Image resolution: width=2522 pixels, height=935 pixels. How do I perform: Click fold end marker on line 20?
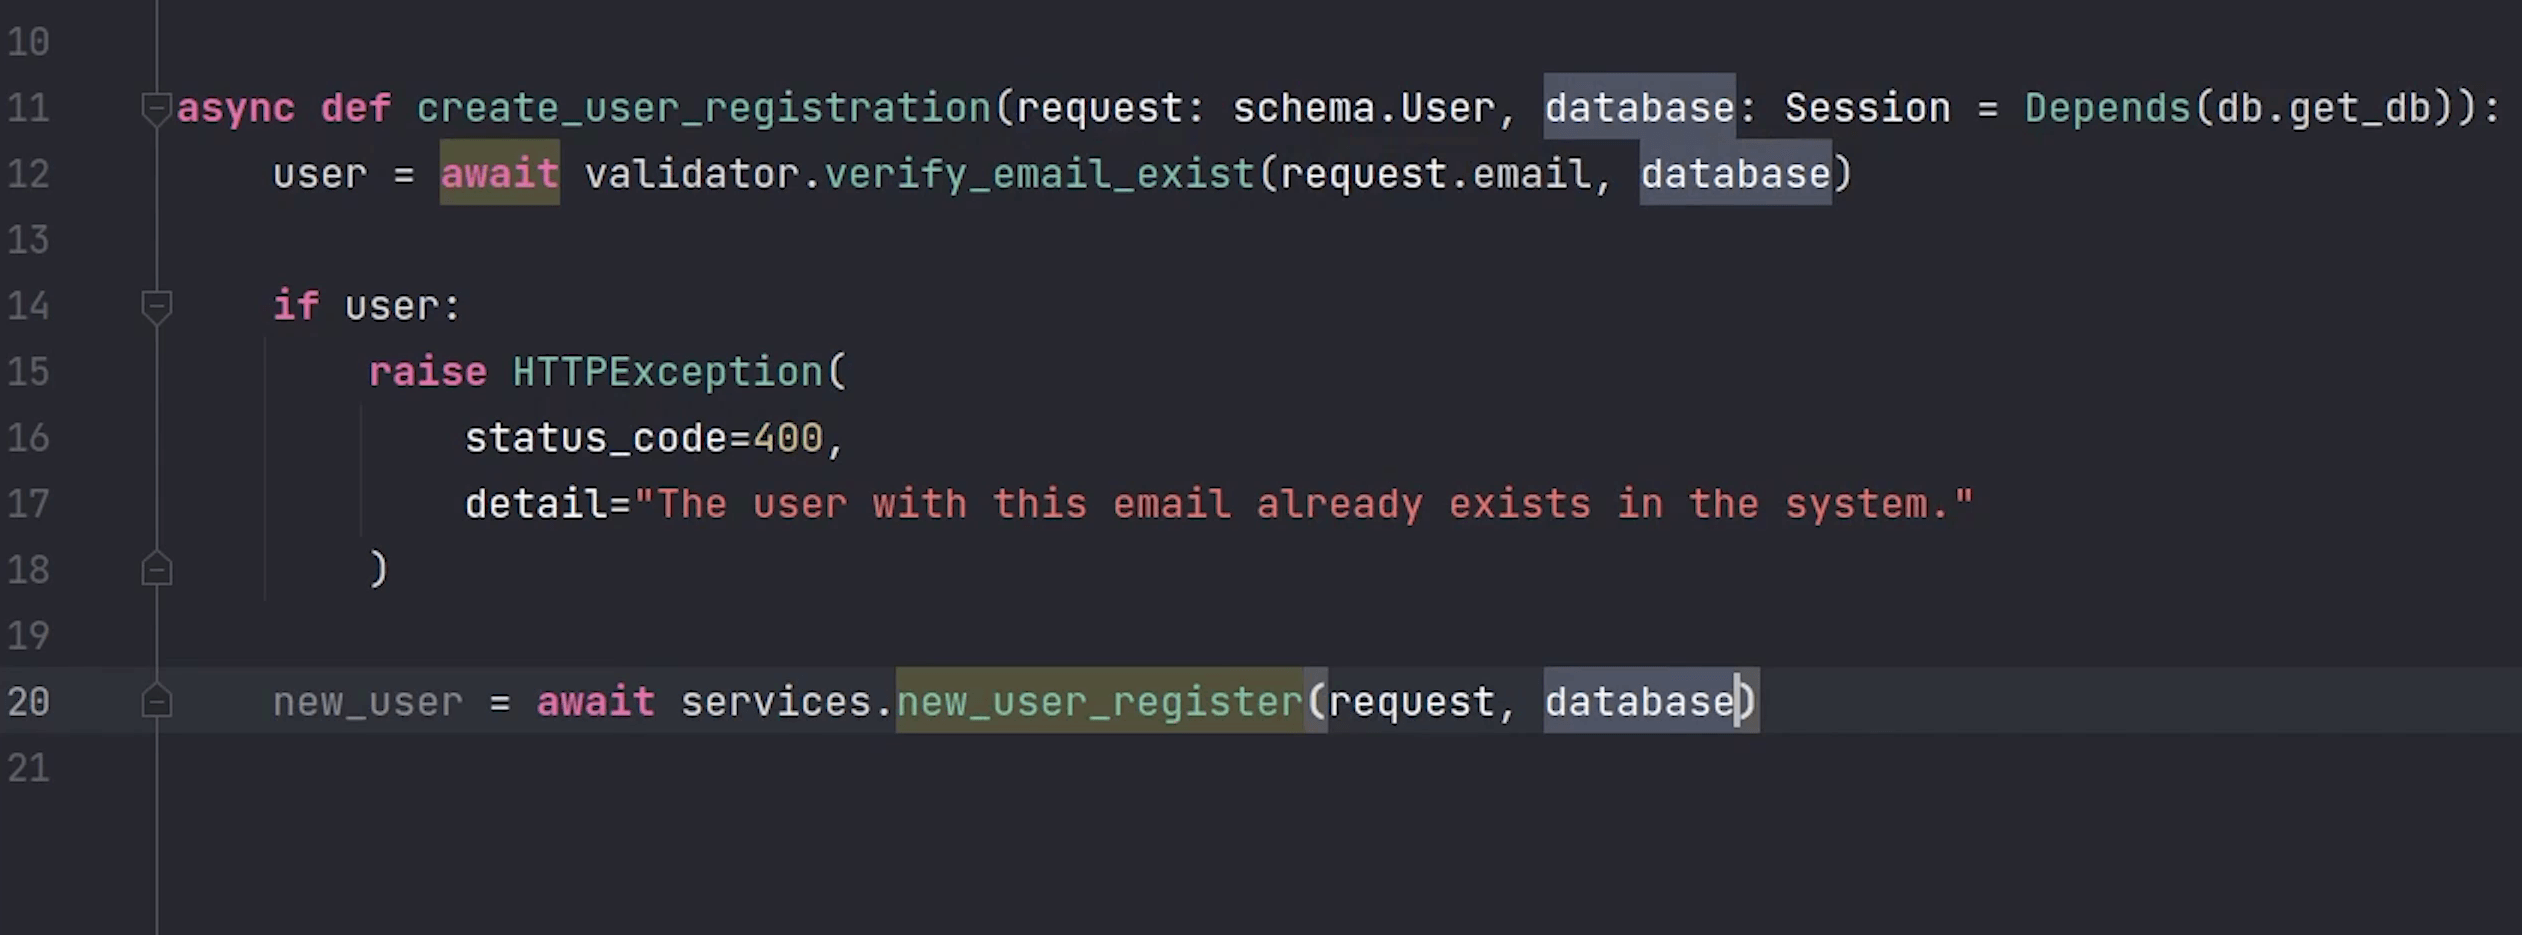tap(156, 701)
